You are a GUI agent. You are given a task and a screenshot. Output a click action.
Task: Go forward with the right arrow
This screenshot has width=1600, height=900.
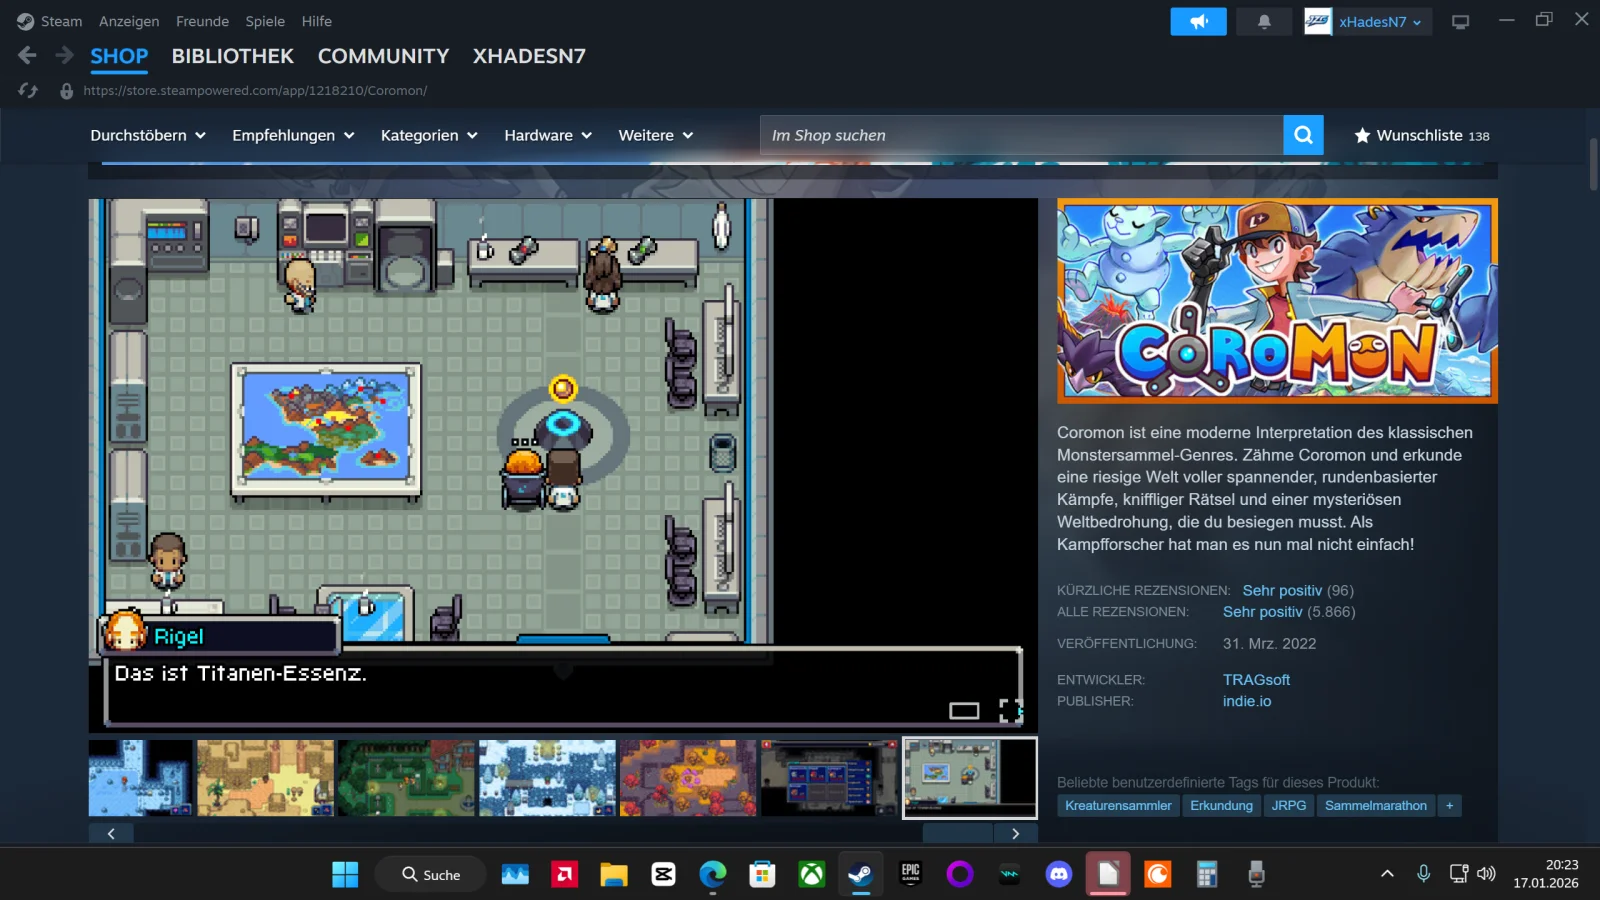coord(64,56)
